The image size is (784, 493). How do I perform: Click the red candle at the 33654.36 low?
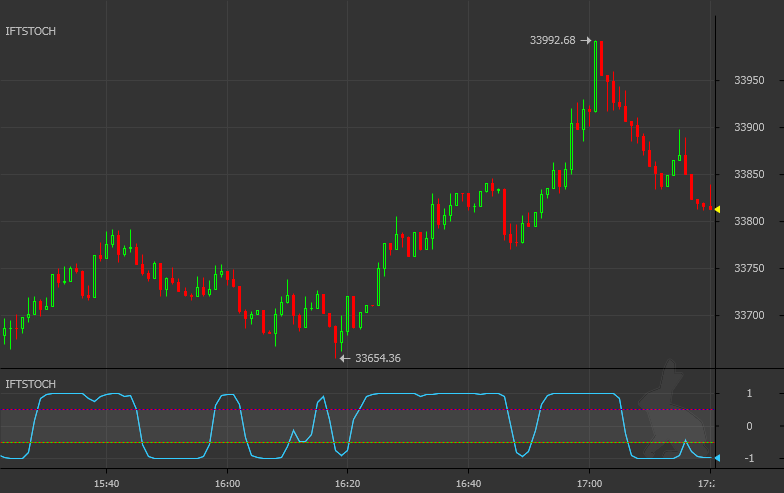[x=336, y=342]
